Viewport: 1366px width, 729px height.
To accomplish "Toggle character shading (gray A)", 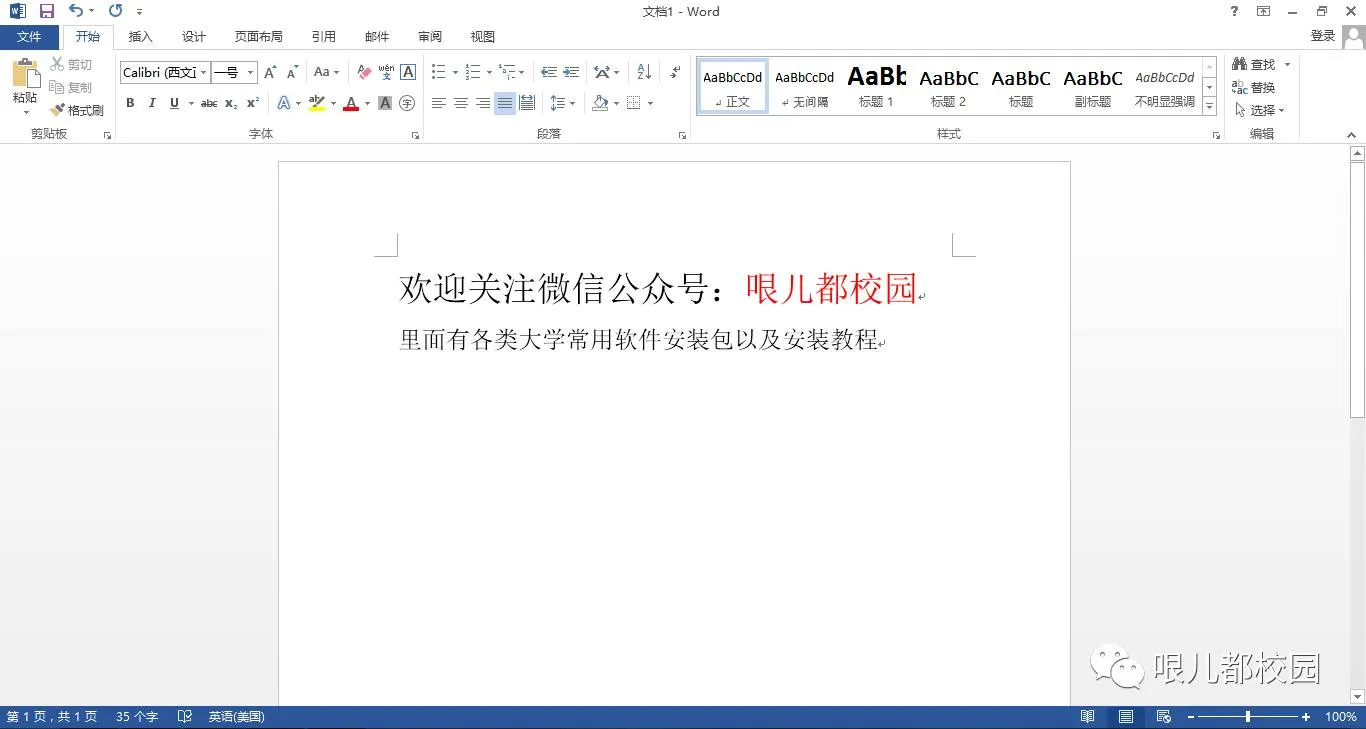I will pyautogui.click(x=385, y=103).
